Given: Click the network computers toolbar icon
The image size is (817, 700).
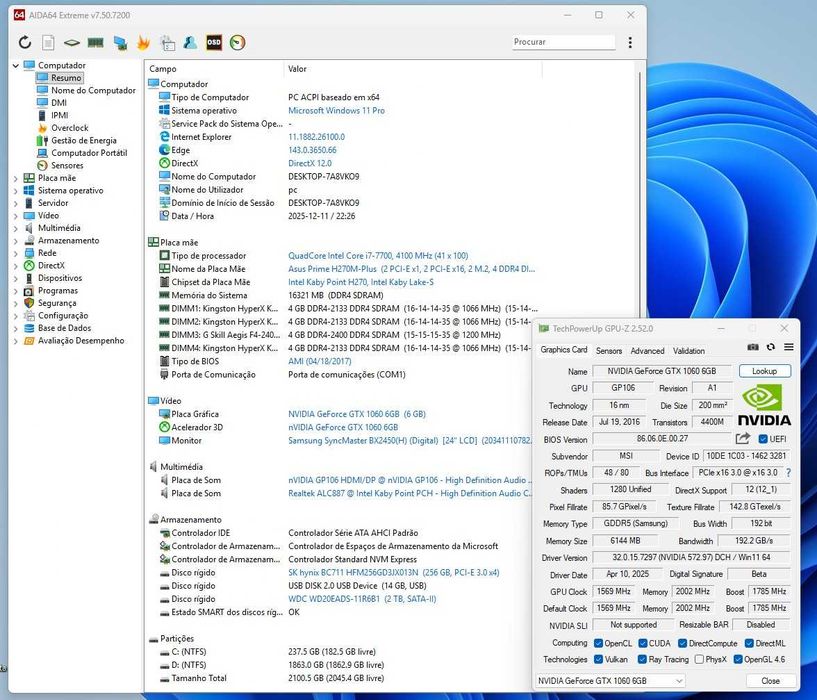Looking at the screenshot, I should 120,43.
